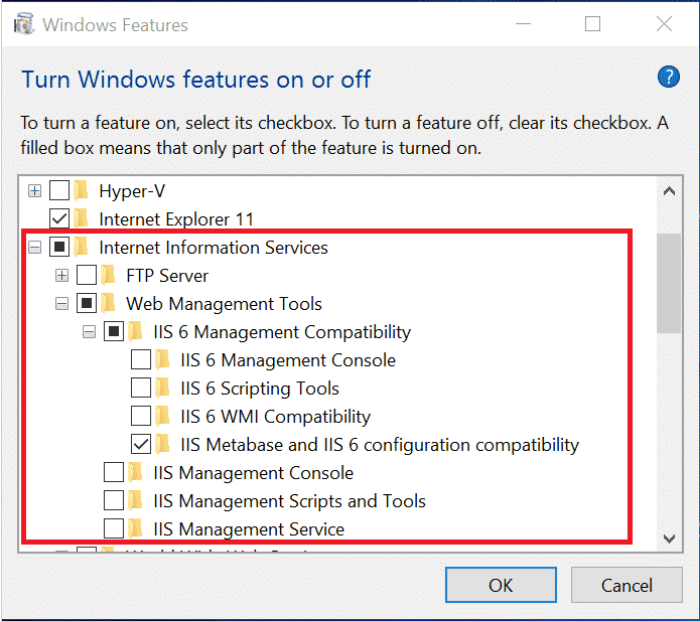This screenshot has width=700, height=622.
Task: Click the Internet Explorer 11 folder icon
Action: (x=82, y=218)
